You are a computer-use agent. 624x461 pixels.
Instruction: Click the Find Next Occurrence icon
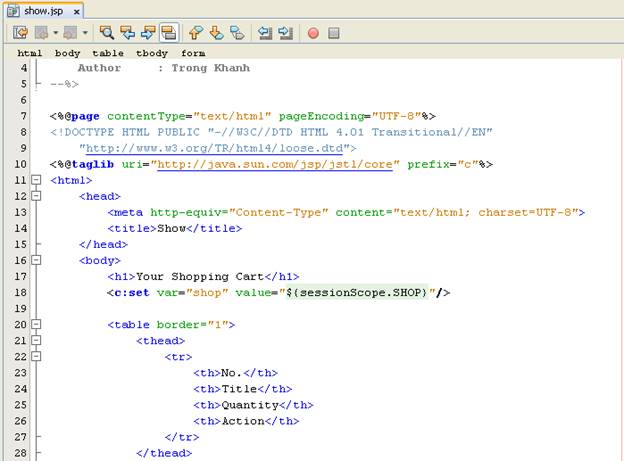(x=148, y=33)
